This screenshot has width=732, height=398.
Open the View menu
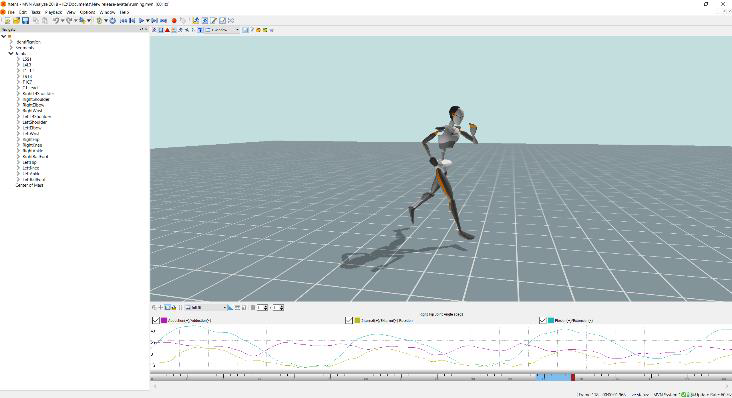[x=71, y=12]
